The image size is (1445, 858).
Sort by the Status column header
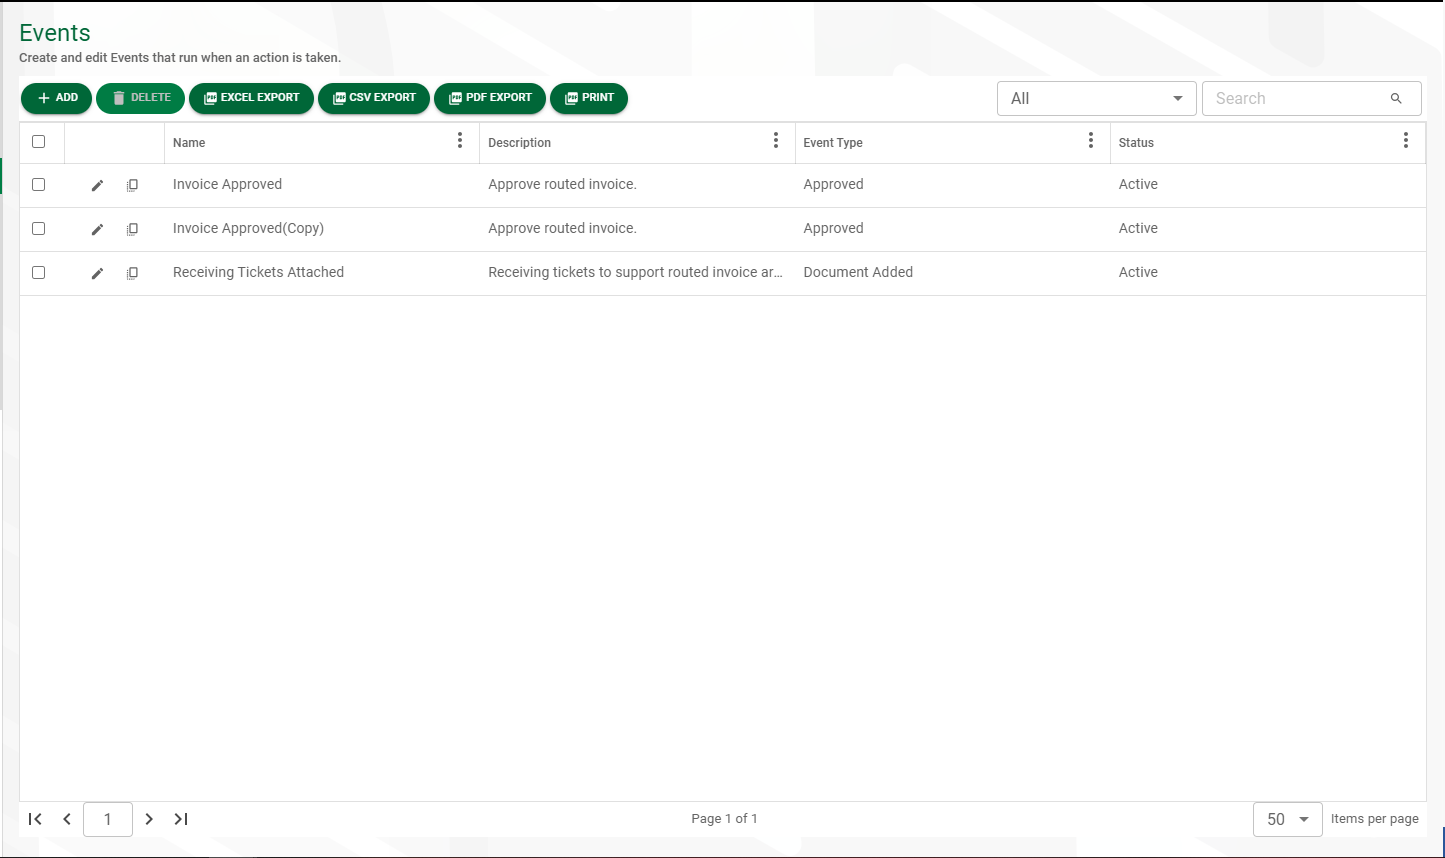point(1136,143)
